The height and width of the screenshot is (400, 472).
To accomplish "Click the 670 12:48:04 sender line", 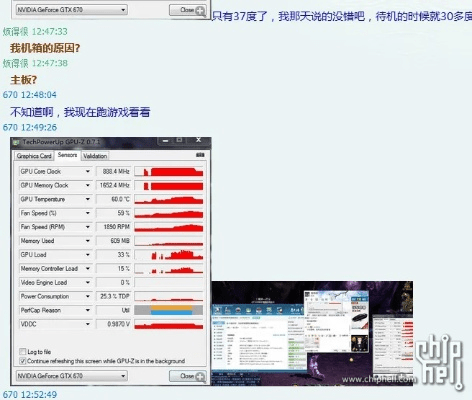I will point(30,95).
